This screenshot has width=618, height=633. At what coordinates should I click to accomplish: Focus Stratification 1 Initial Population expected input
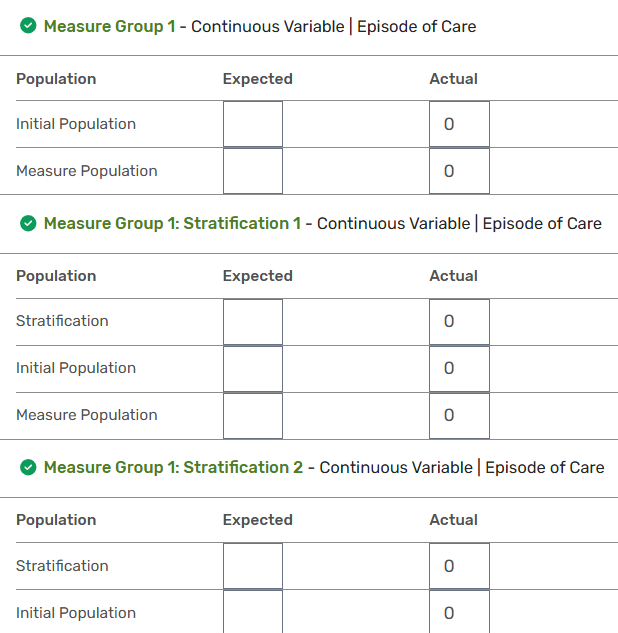253,369
